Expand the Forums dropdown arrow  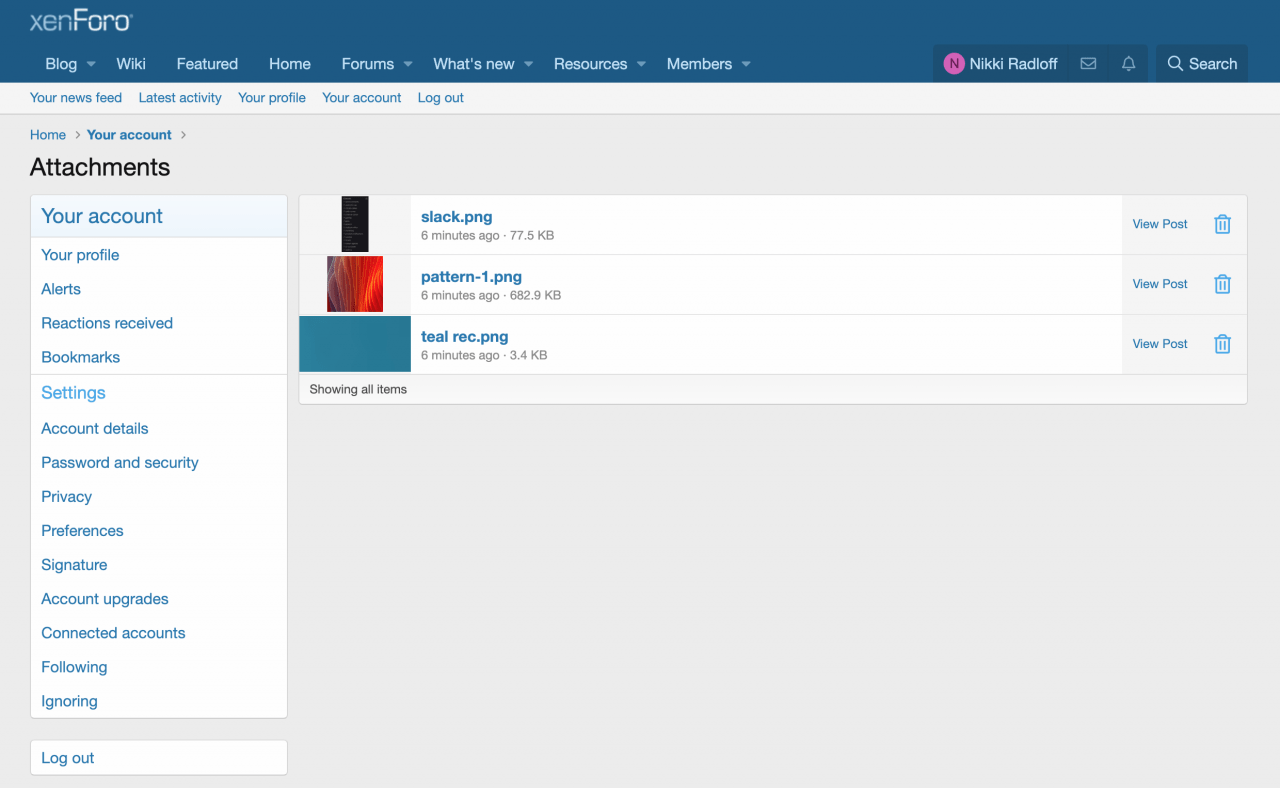click(x=408, y=64)
